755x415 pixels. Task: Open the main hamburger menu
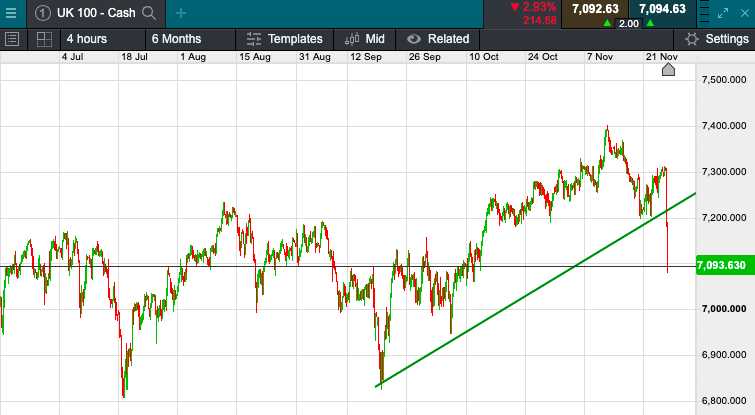click(x=11, y=12)
